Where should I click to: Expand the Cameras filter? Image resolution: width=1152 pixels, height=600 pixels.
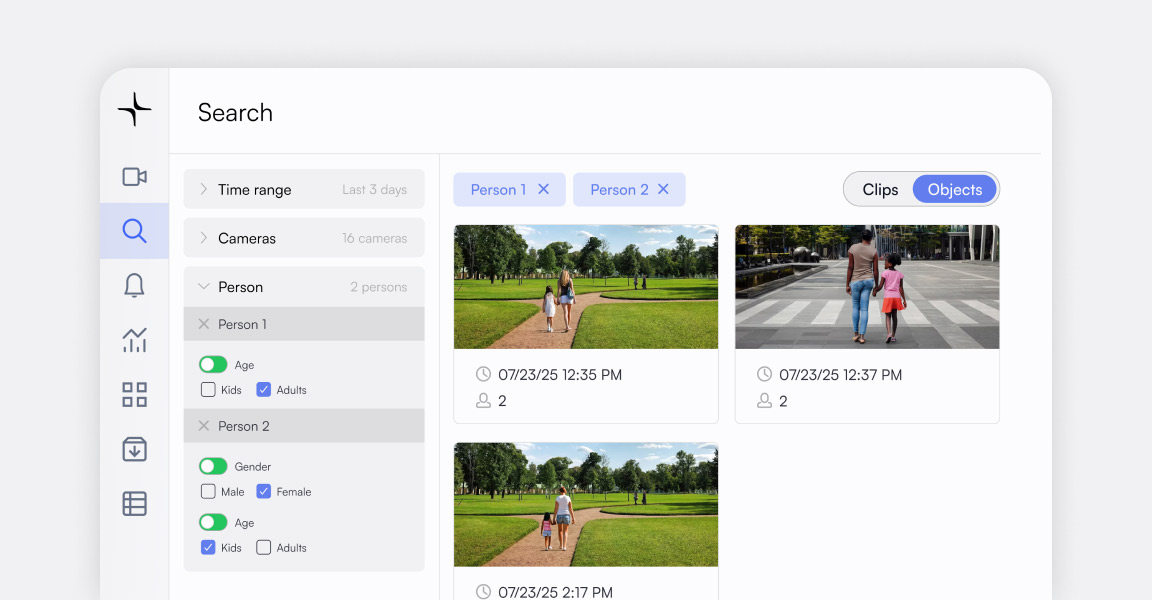click(x=304, y=238)
